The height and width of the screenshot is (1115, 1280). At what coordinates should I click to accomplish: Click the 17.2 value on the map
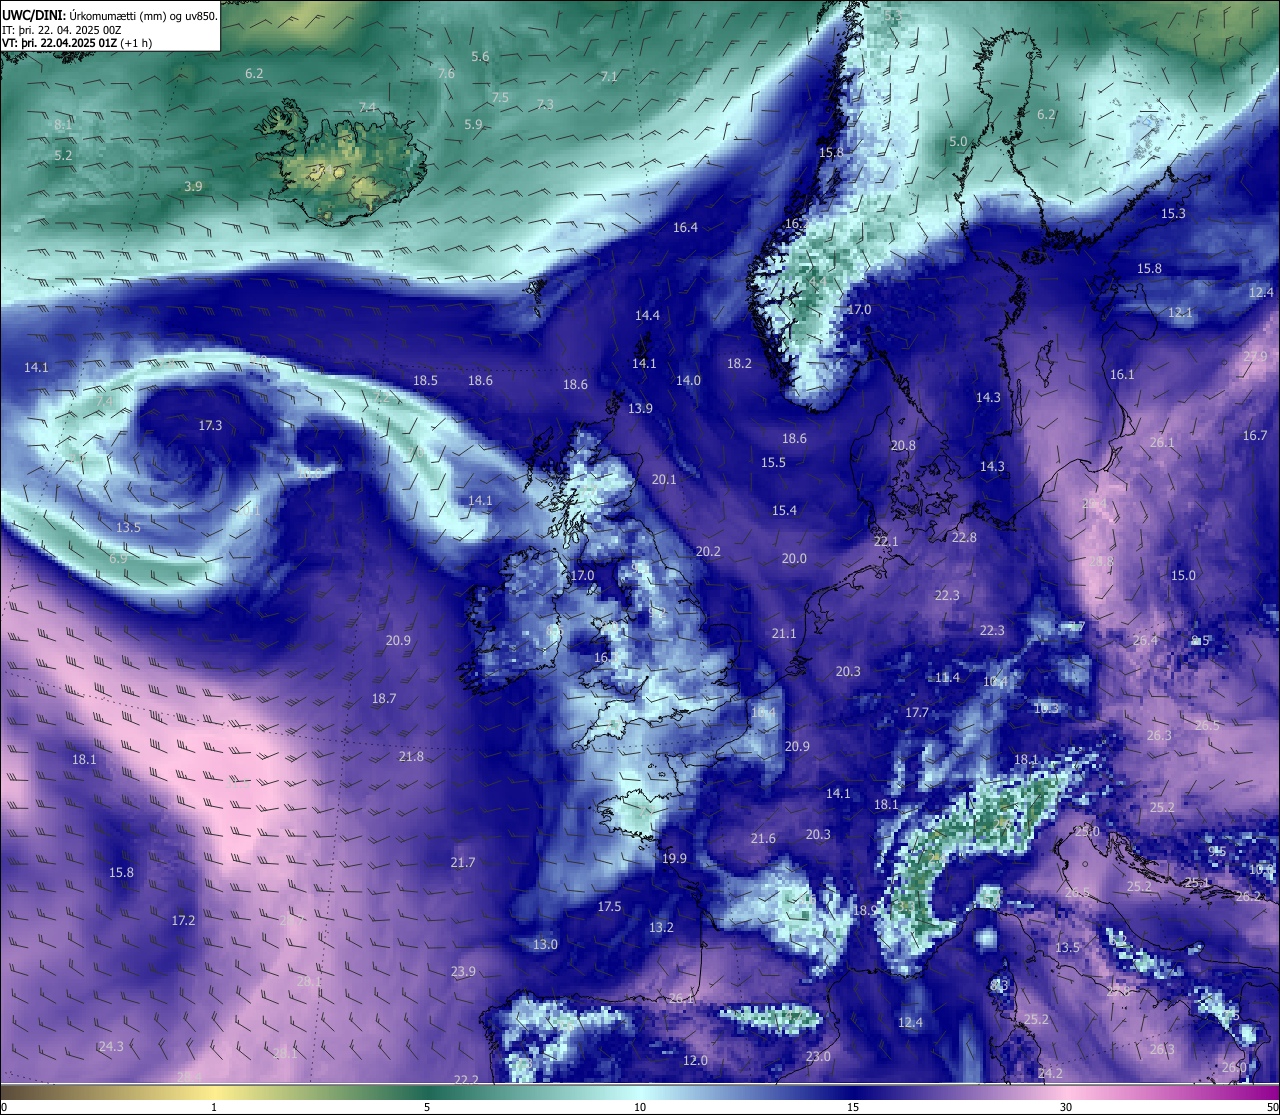click(x=183, y=921)
